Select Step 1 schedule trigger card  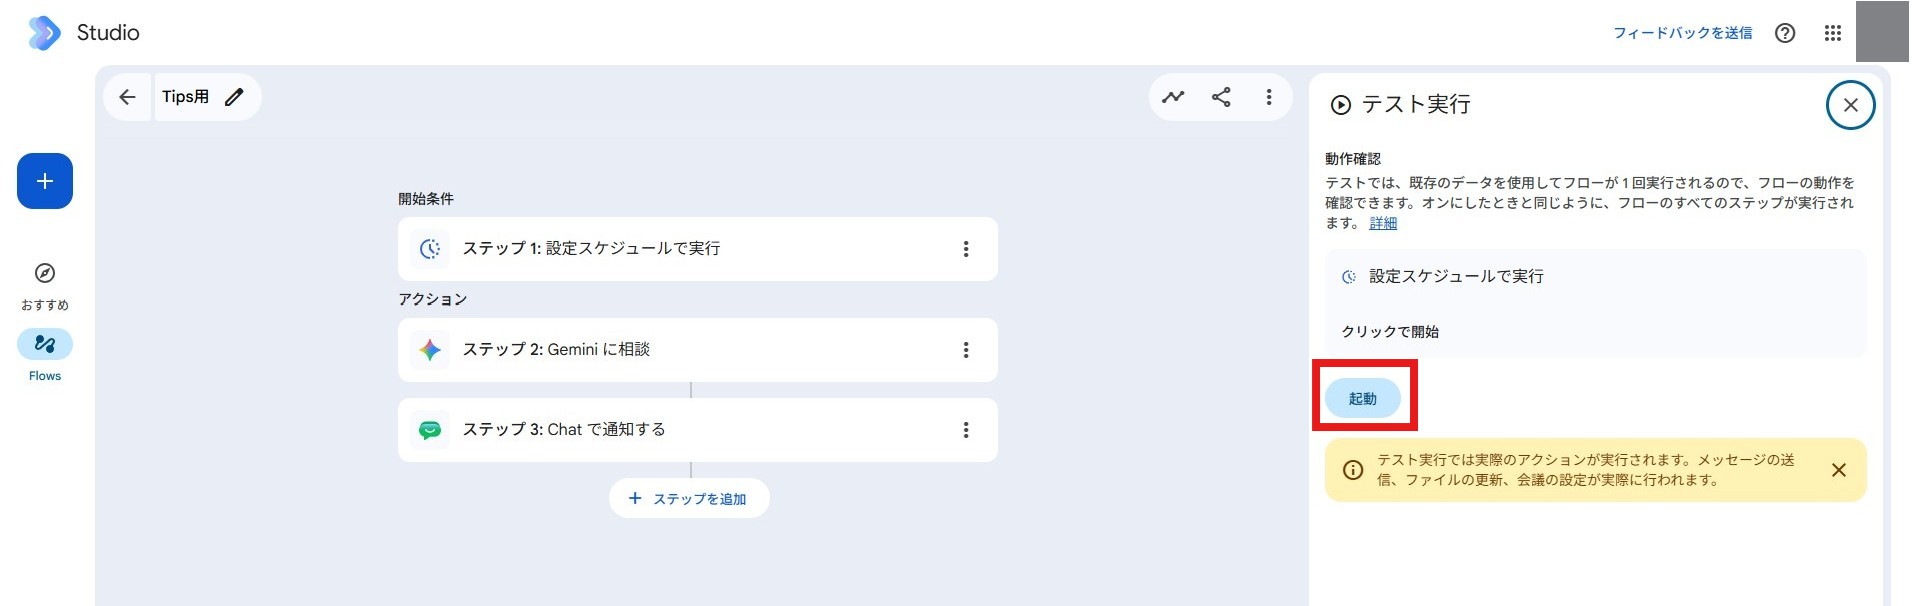coord(698,249)
